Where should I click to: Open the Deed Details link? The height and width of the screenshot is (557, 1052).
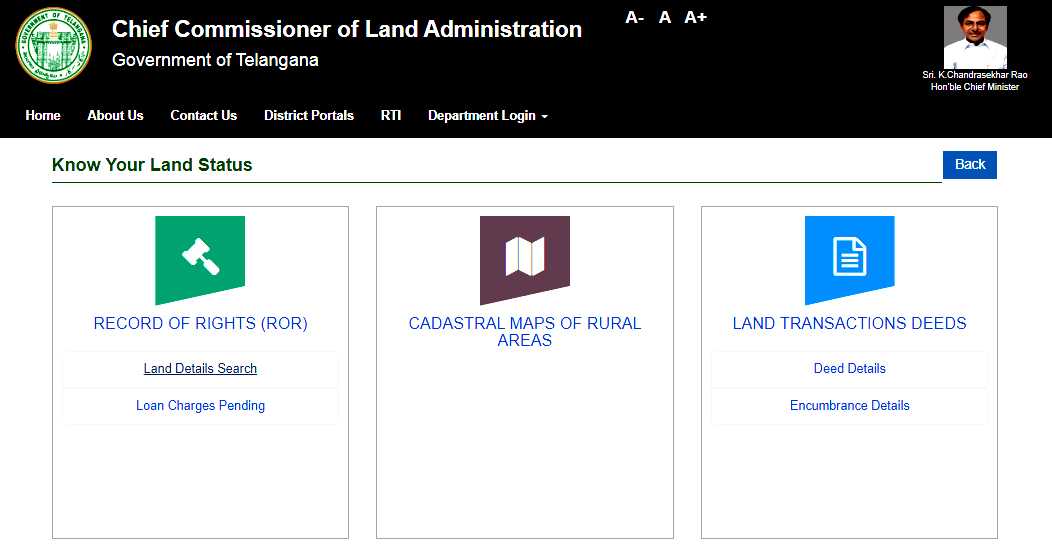tap(849, 368)
